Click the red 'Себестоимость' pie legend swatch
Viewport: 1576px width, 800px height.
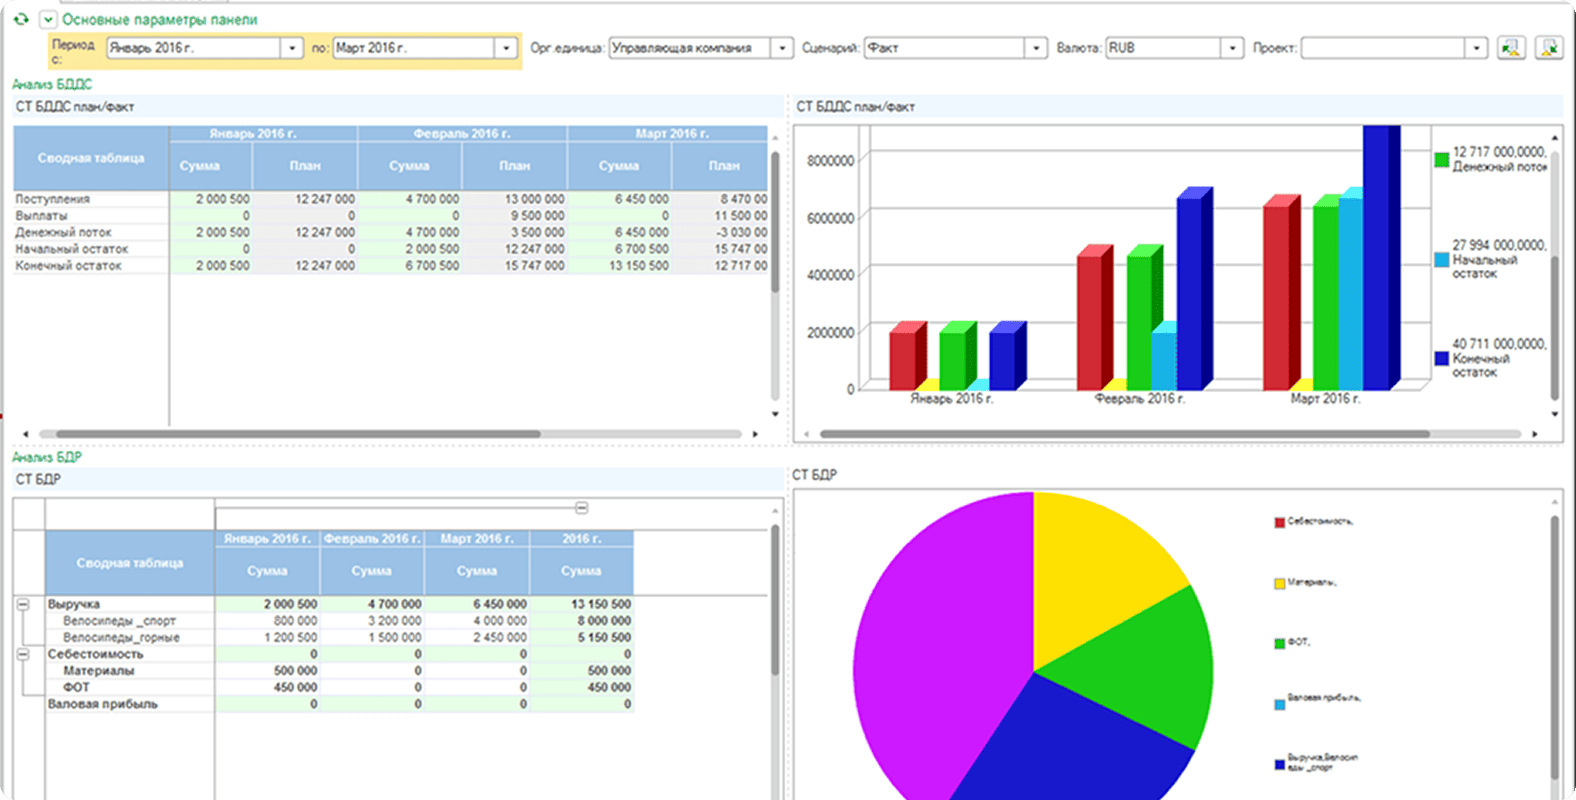[1279, 523]
